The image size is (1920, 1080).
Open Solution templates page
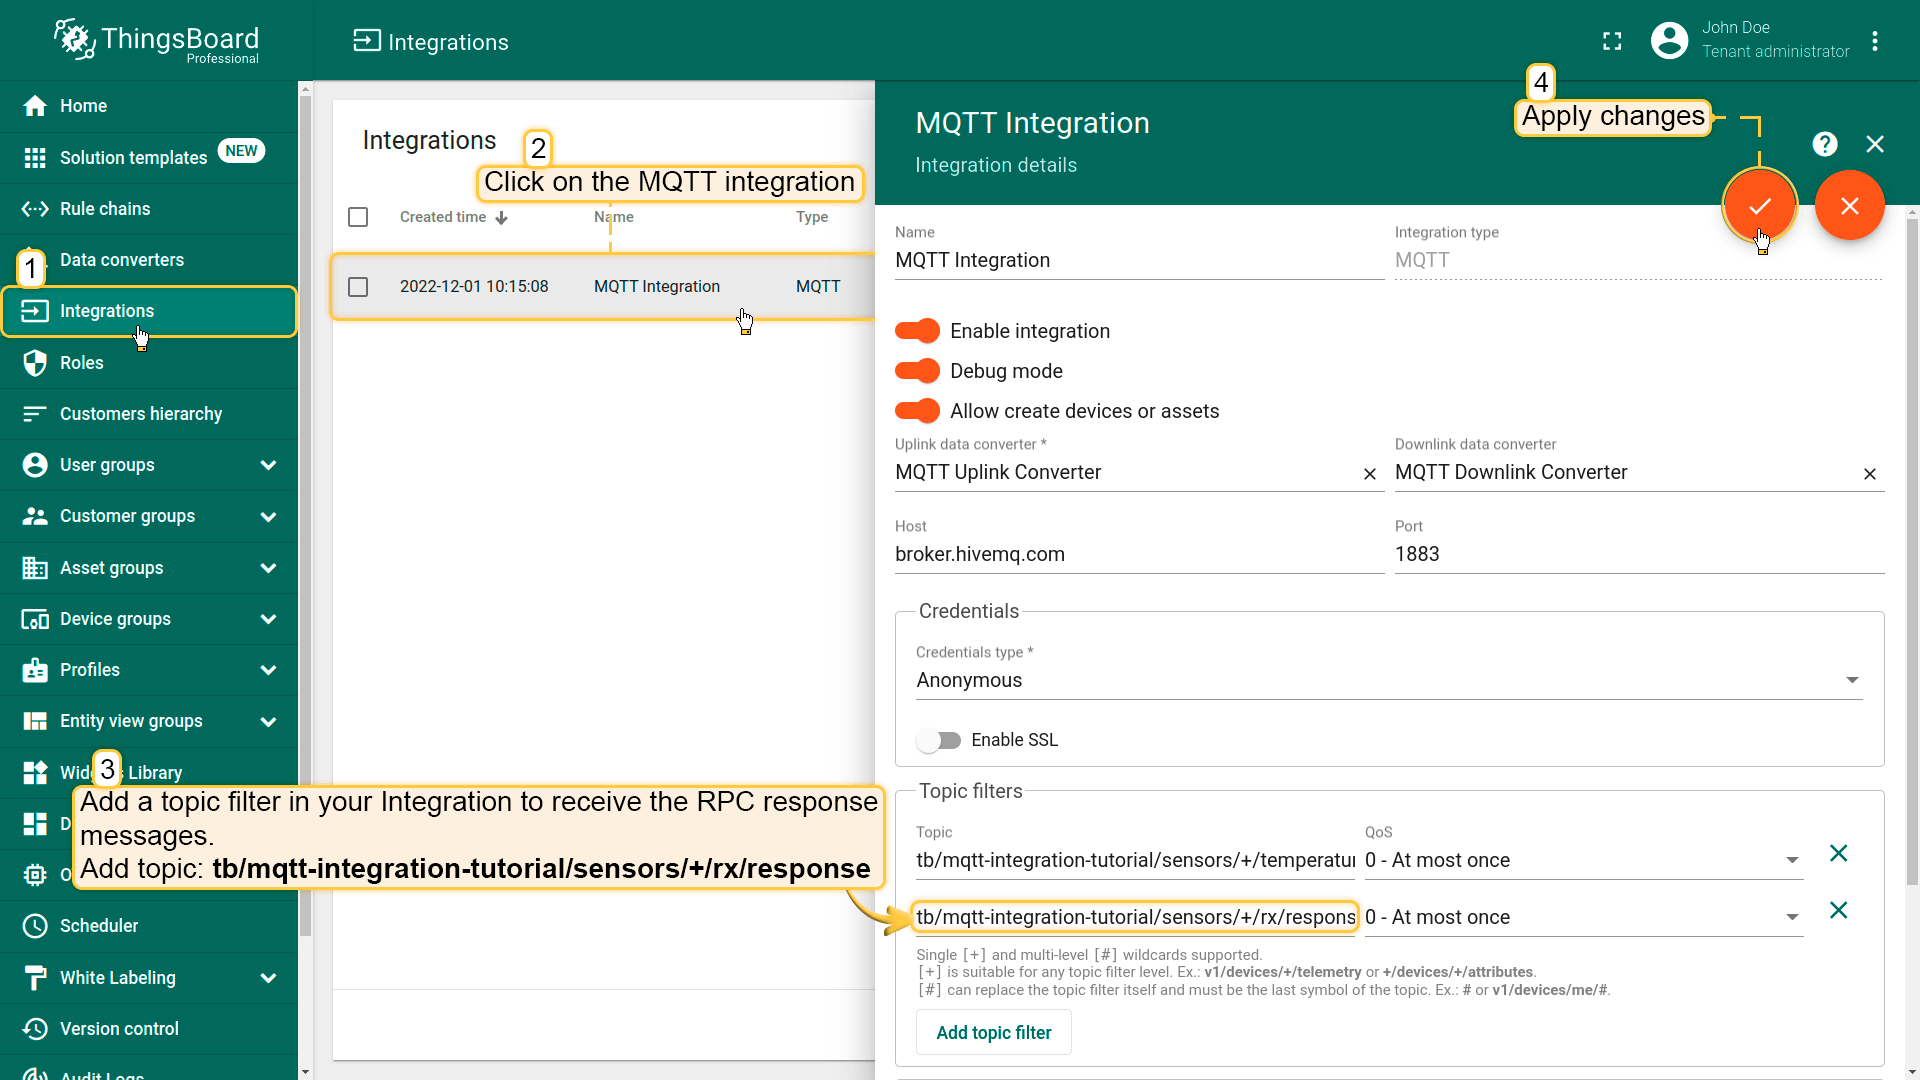click(149, 157)
